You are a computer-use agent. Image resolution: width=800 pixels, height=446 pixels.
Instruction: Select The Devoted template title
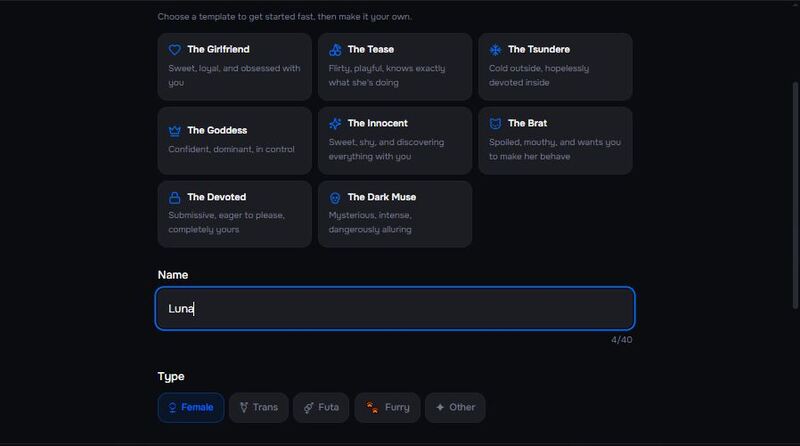click(216, 197)
